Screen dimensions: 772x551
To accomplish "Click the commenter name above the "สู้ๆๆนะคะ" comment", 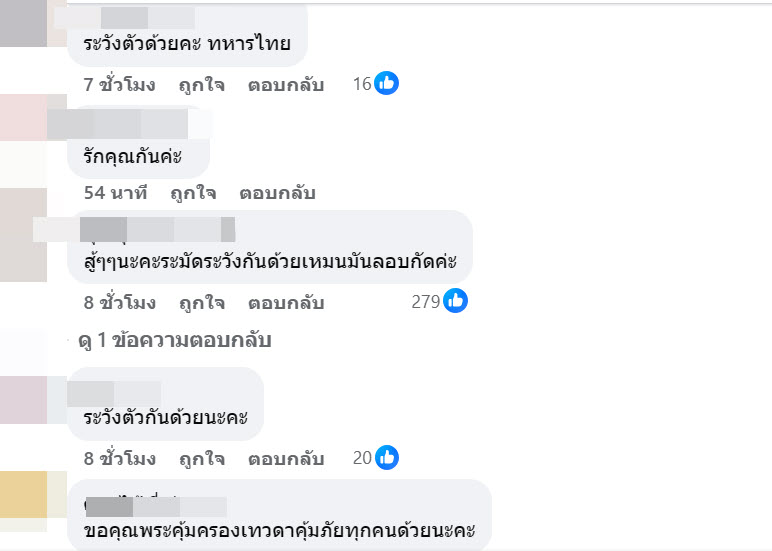I will pos(157,229).
